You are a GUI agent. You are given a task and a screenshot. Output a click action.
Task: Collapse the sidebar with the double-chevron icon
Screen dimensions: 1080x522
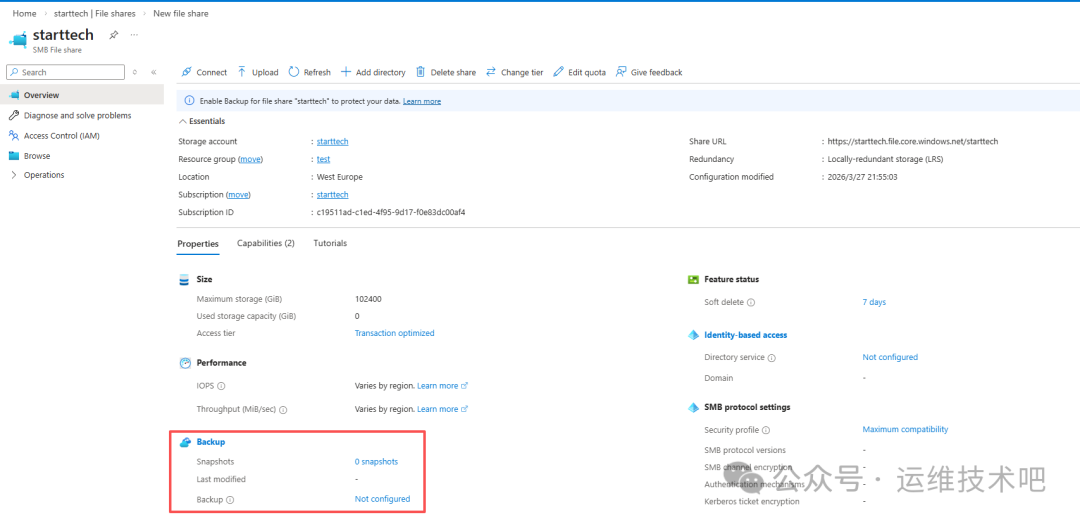point(154,72)
